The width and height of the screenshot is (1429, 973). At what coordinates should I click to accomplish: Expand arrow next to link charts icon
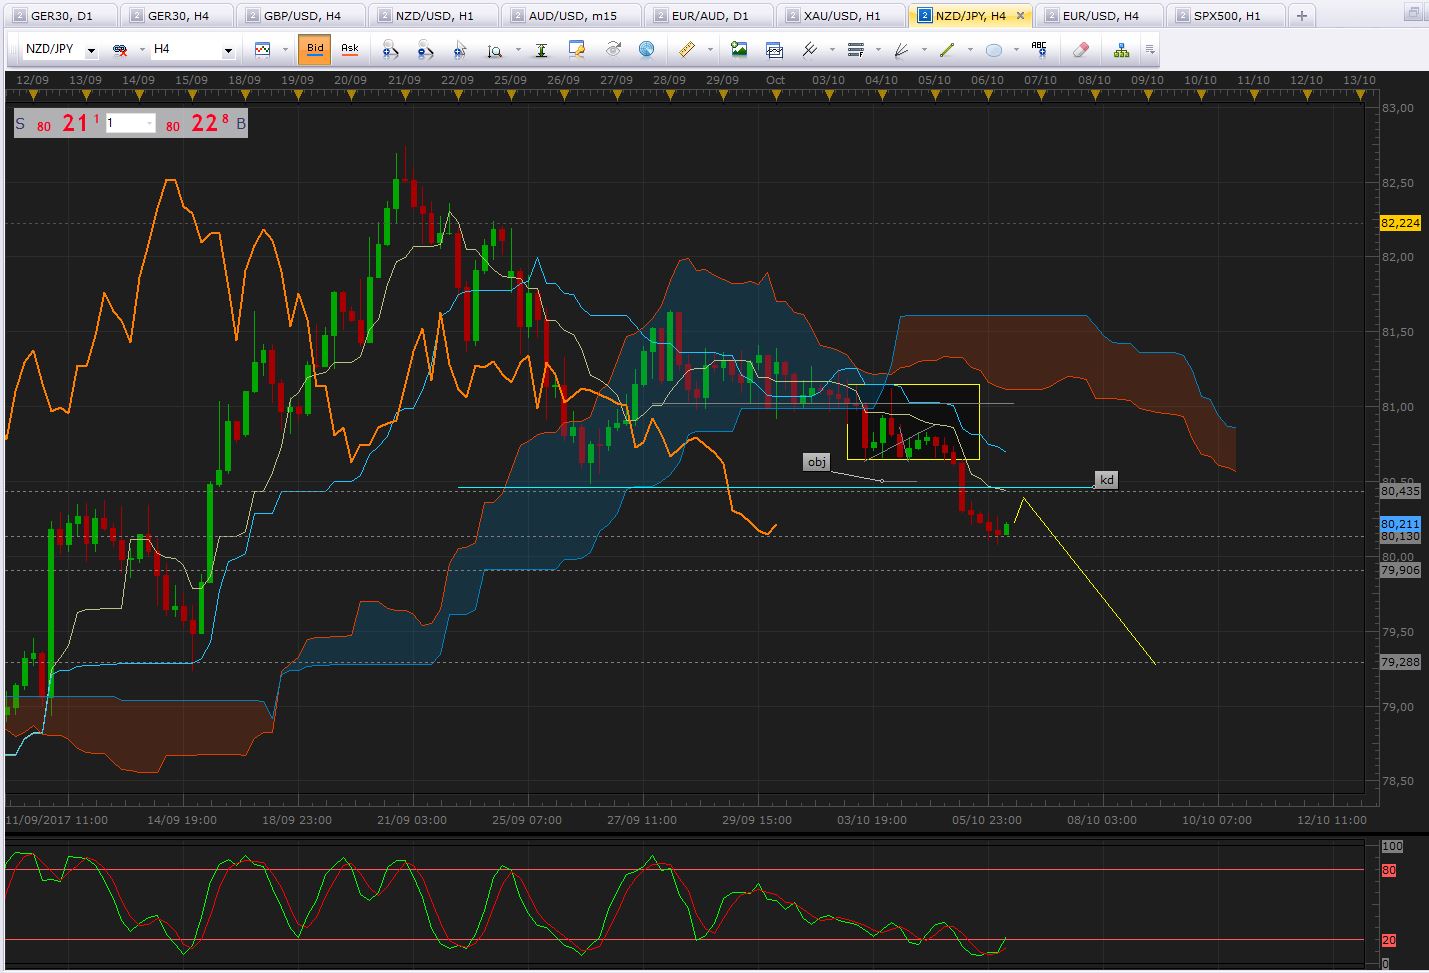[x=142, y=50]
